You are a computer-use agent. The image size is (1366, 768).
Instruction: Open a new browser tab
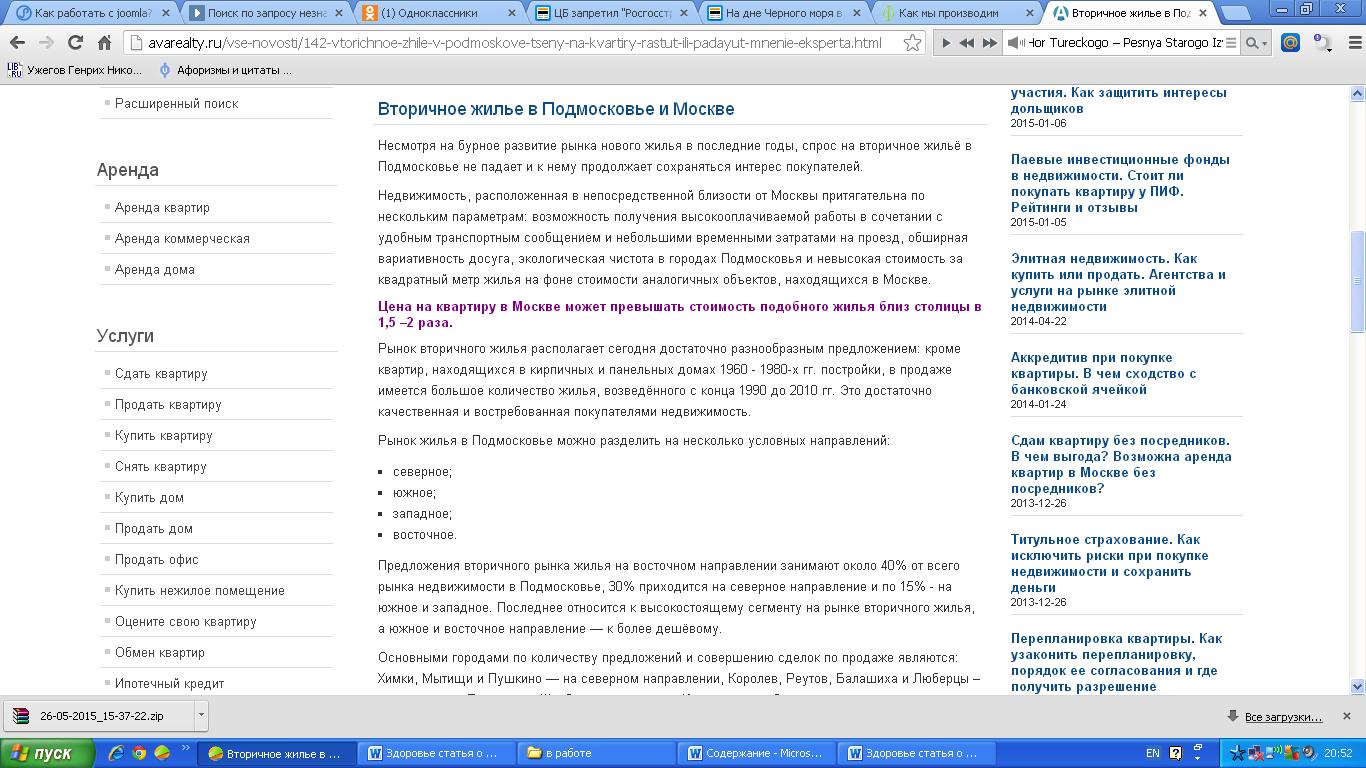[1236, 13]
